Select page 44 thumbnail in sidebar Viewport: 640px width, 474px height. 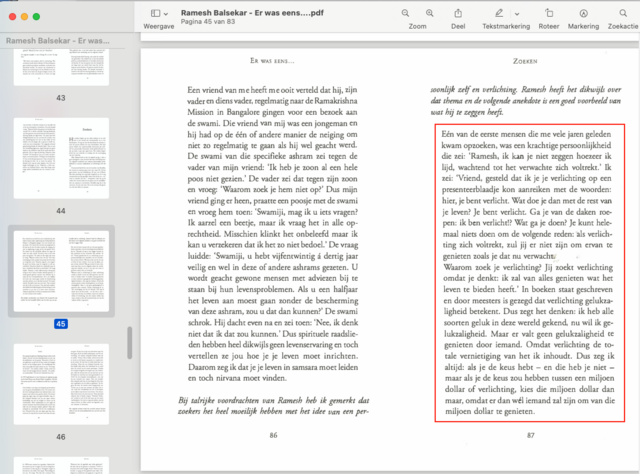pyautogui.click(x=61, y=158)
